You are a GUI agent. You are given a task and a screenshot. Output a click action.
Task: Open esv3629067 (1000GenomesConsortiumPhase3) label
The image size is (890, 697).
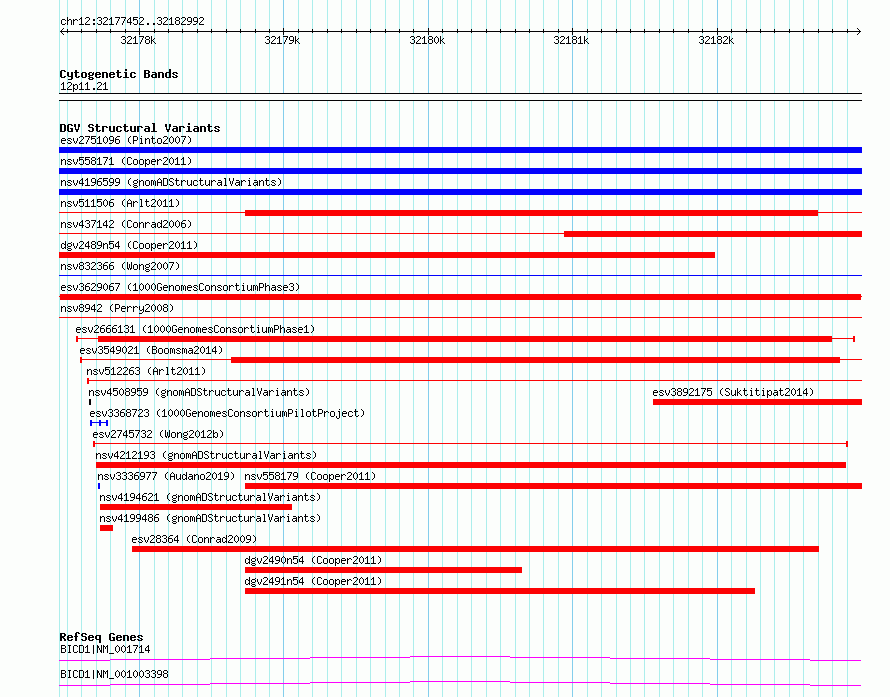coord(180,287)
